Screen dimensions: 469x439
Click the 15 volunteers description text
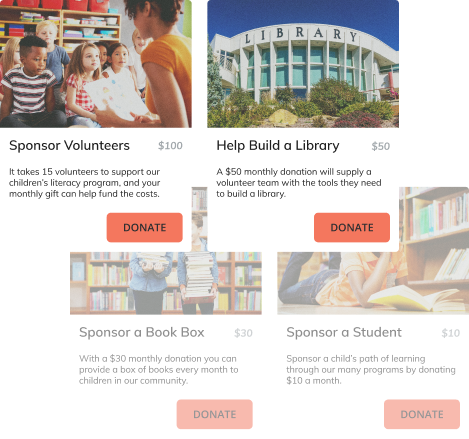coord(84,183)
